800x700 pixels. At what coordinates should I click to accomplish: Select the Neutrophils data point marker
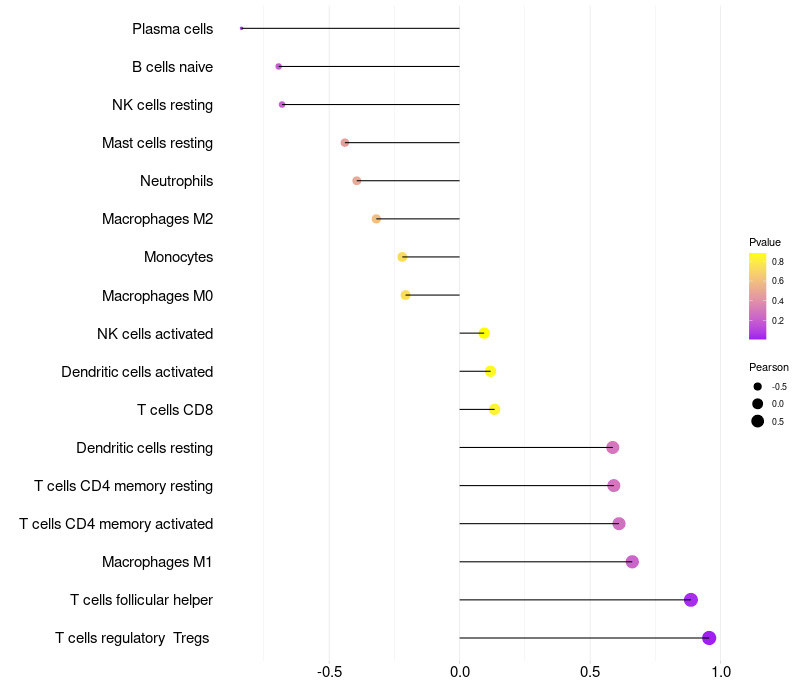[357, 181]
